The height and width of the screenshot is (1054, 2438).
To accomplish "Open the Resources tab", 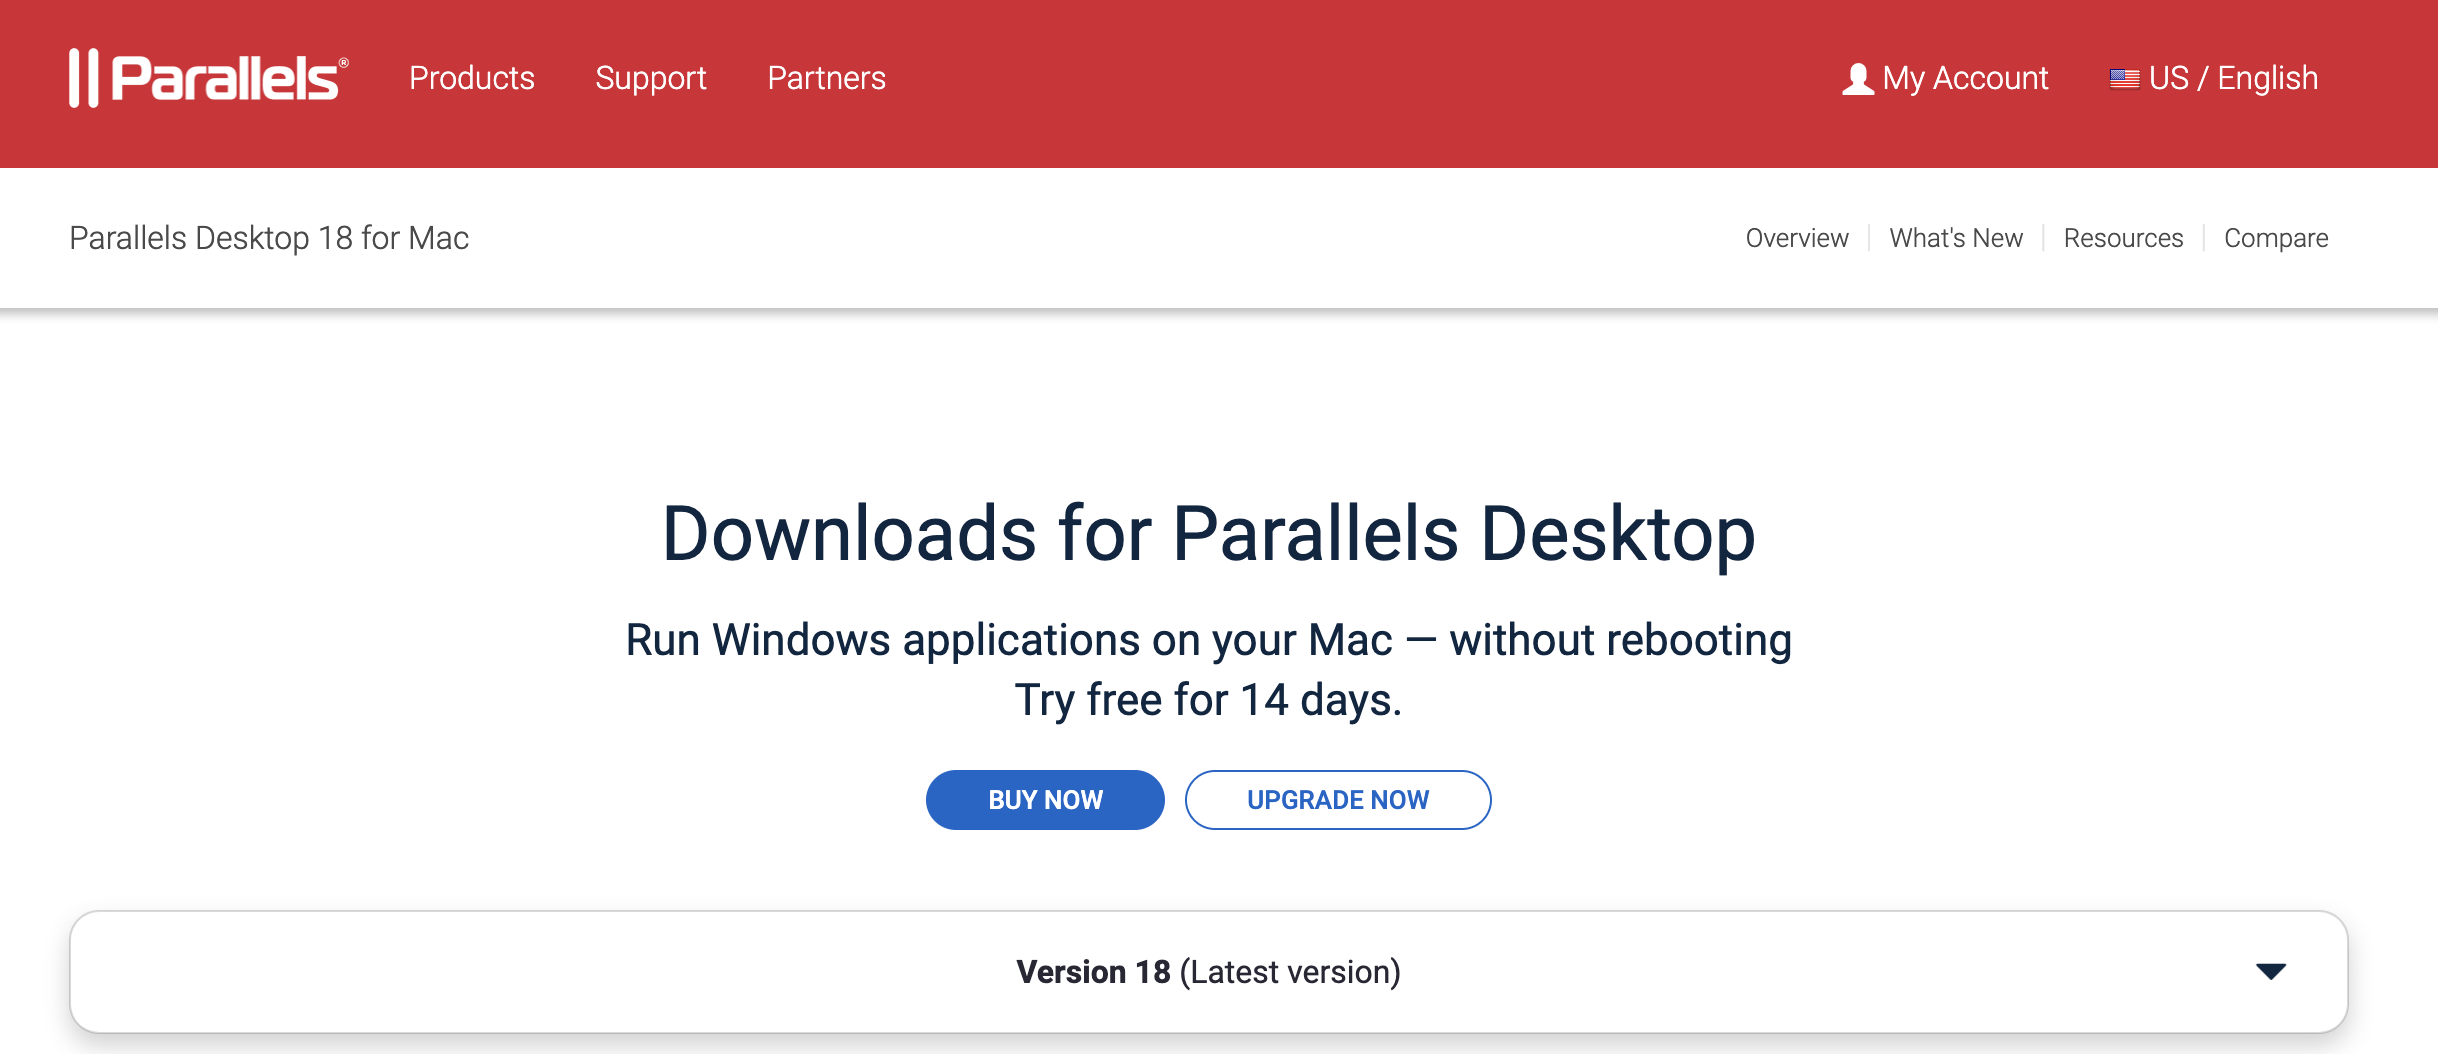I will [x=2123, y=238].
